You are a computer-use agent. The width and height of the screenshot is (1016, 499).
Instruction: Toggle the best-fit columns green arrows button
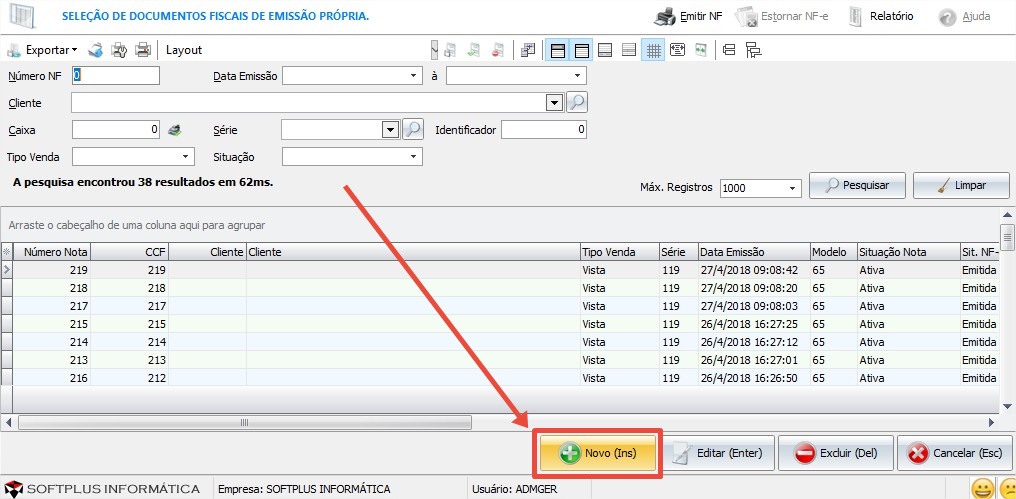point(700,50)
